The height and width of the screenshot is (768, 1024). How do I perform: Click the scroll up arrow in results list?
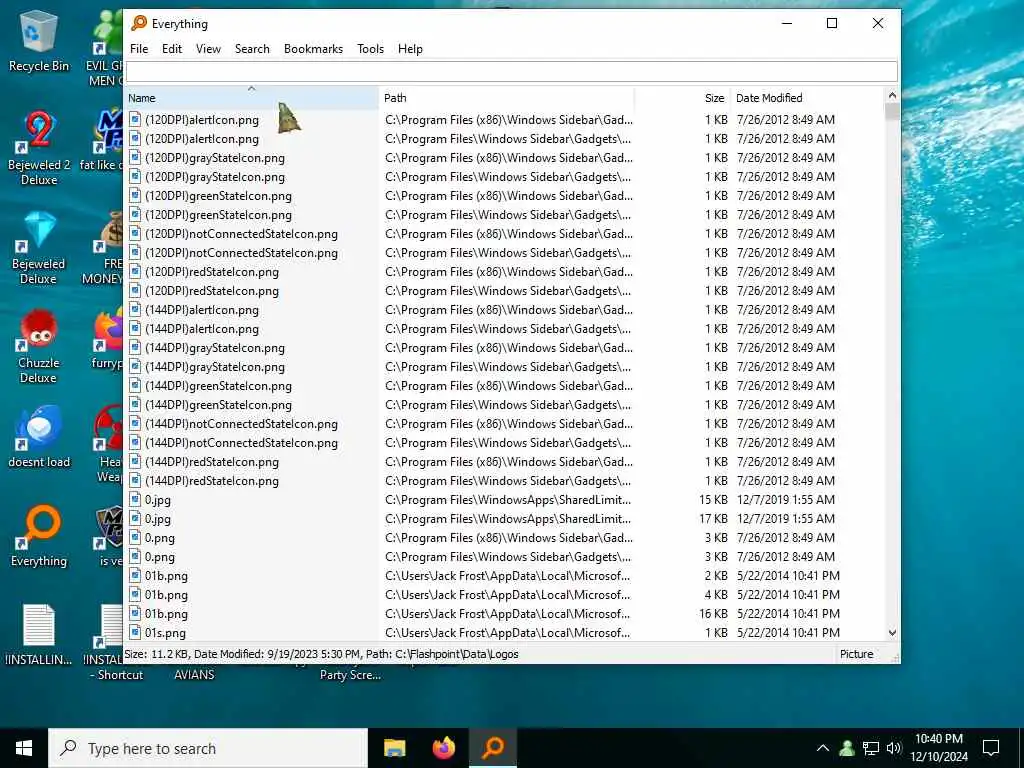[892, 95]
